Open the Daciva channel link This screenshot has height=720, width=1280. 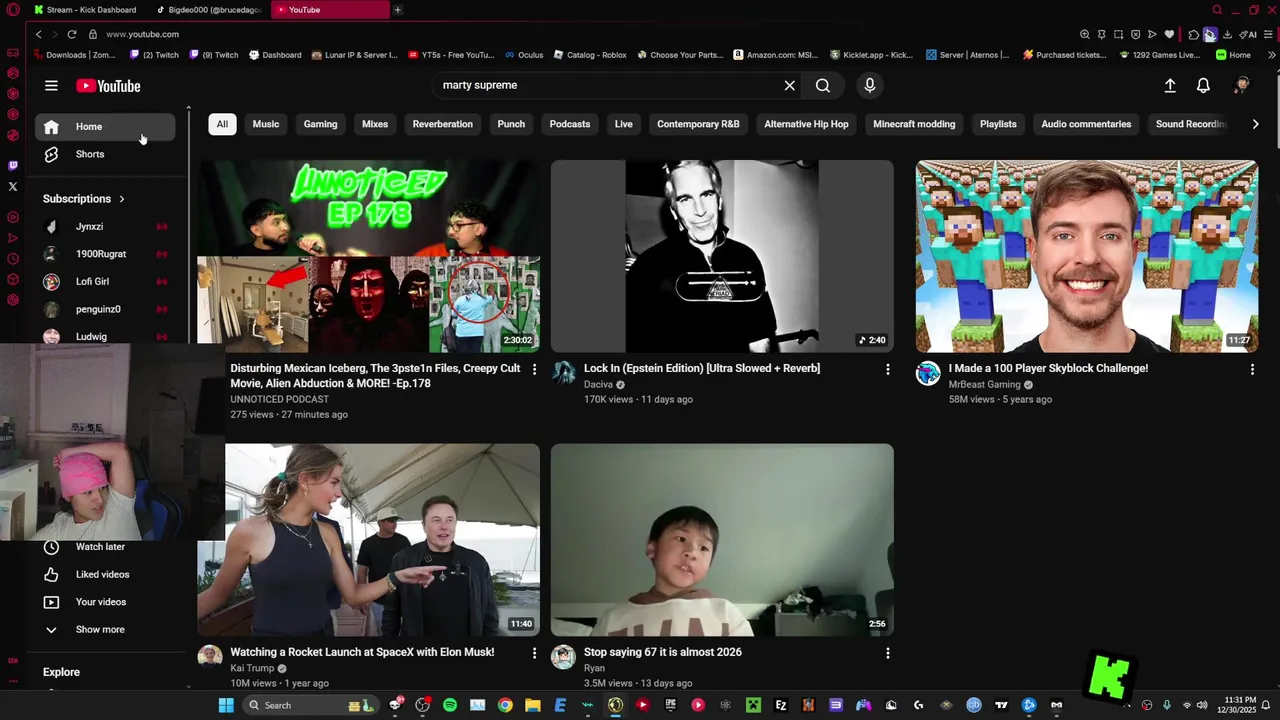click(598, 384)
